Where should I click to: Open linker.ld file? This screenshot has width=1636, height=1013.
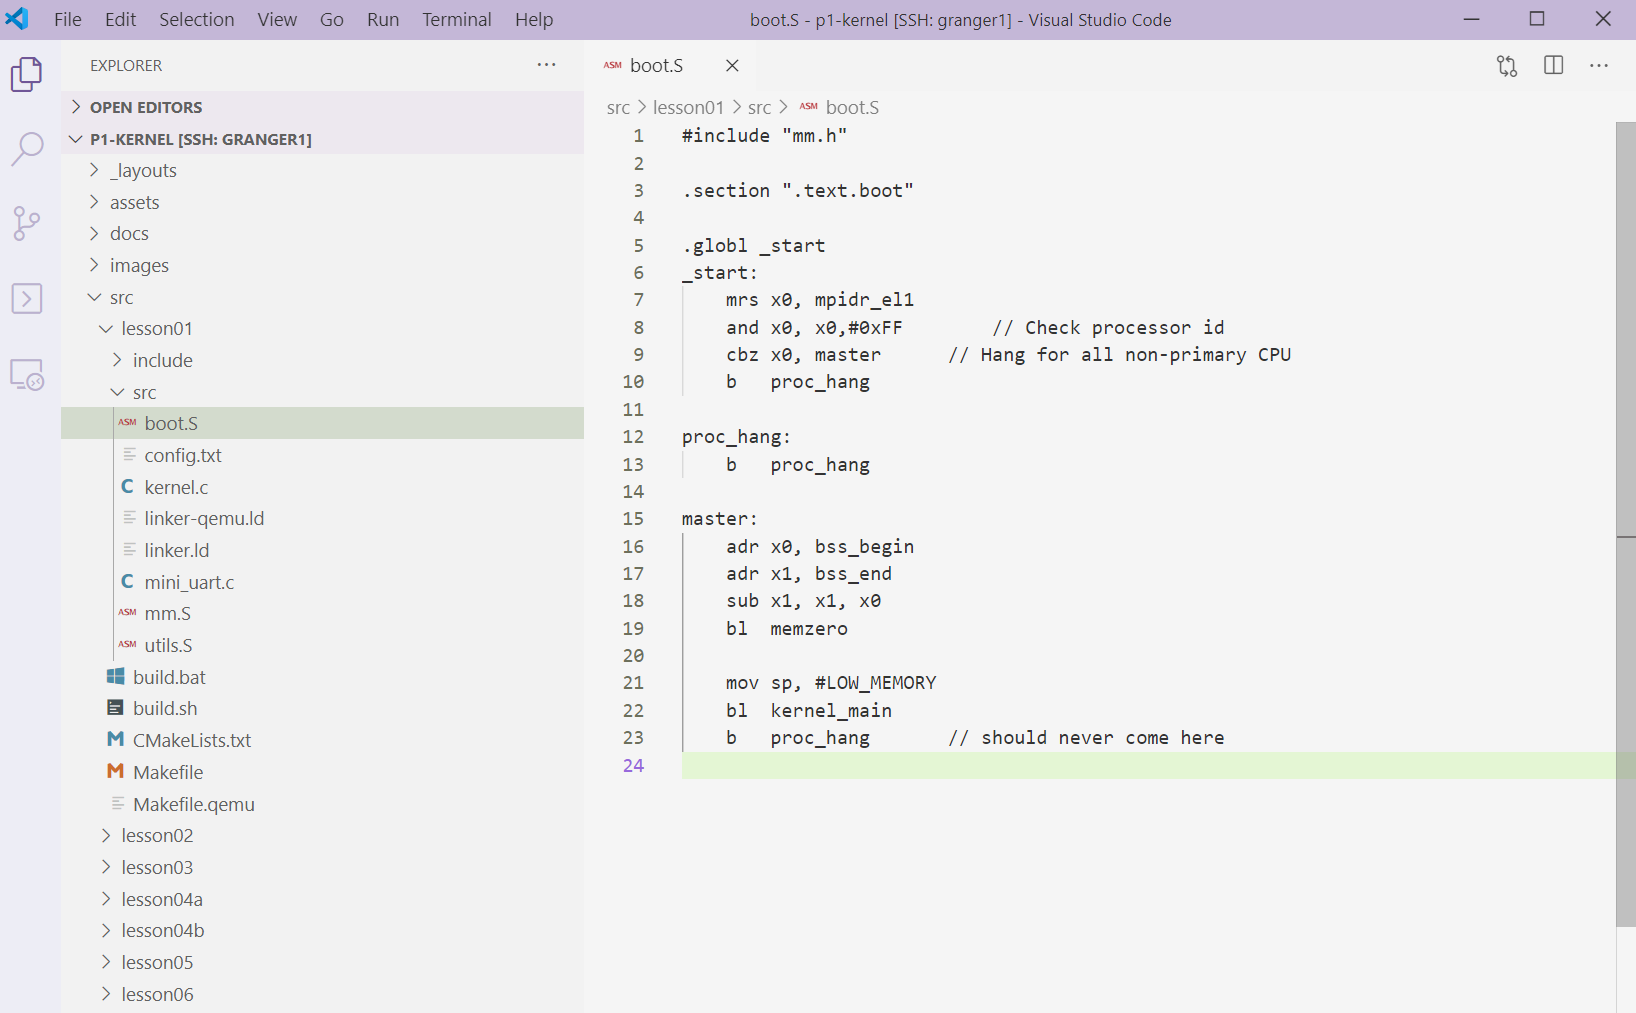(x=322, y=551)
